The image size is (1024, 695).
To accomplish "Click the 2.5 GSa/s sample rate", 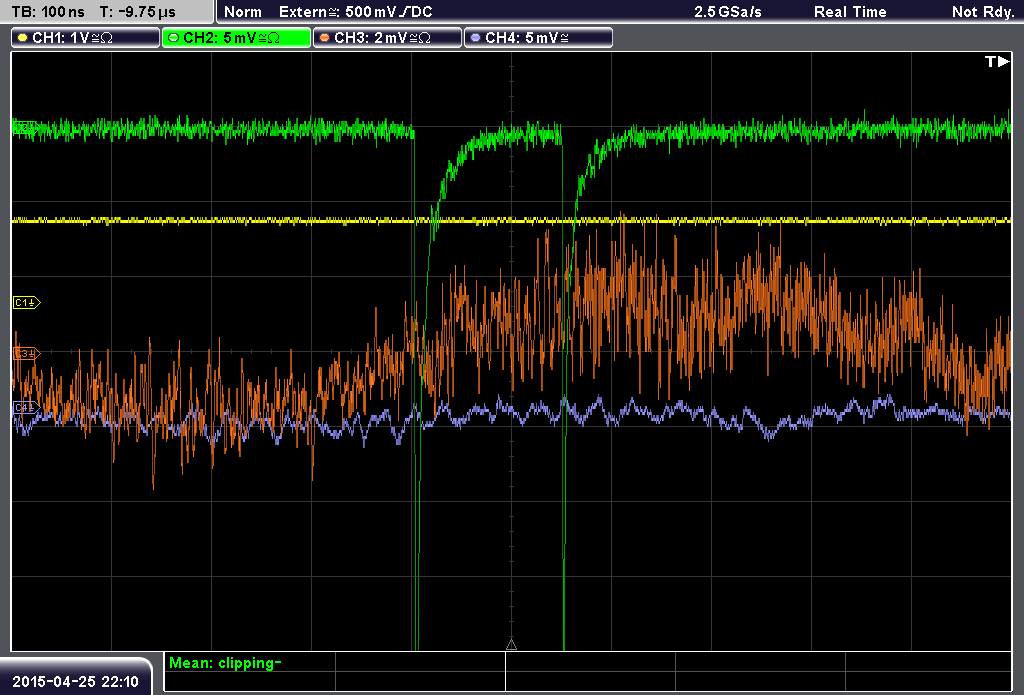I will pyautogui.click(x=728, y=12).
